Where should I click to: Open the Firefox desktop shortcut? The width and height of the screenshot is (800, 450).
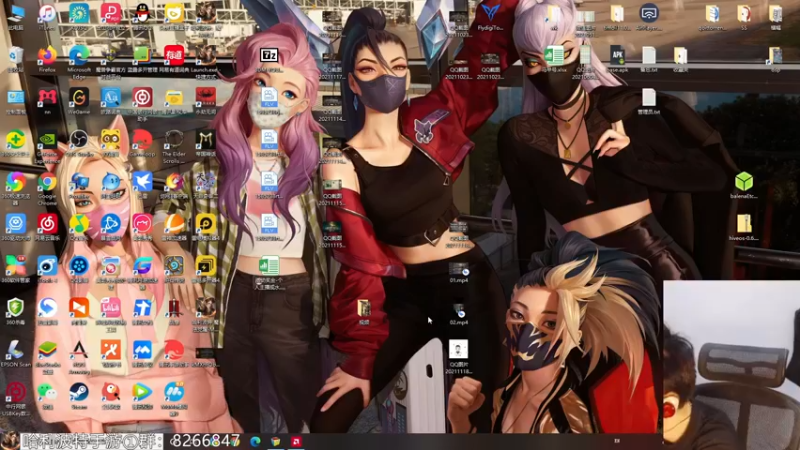pyautogui.click(x=47, y=59)
